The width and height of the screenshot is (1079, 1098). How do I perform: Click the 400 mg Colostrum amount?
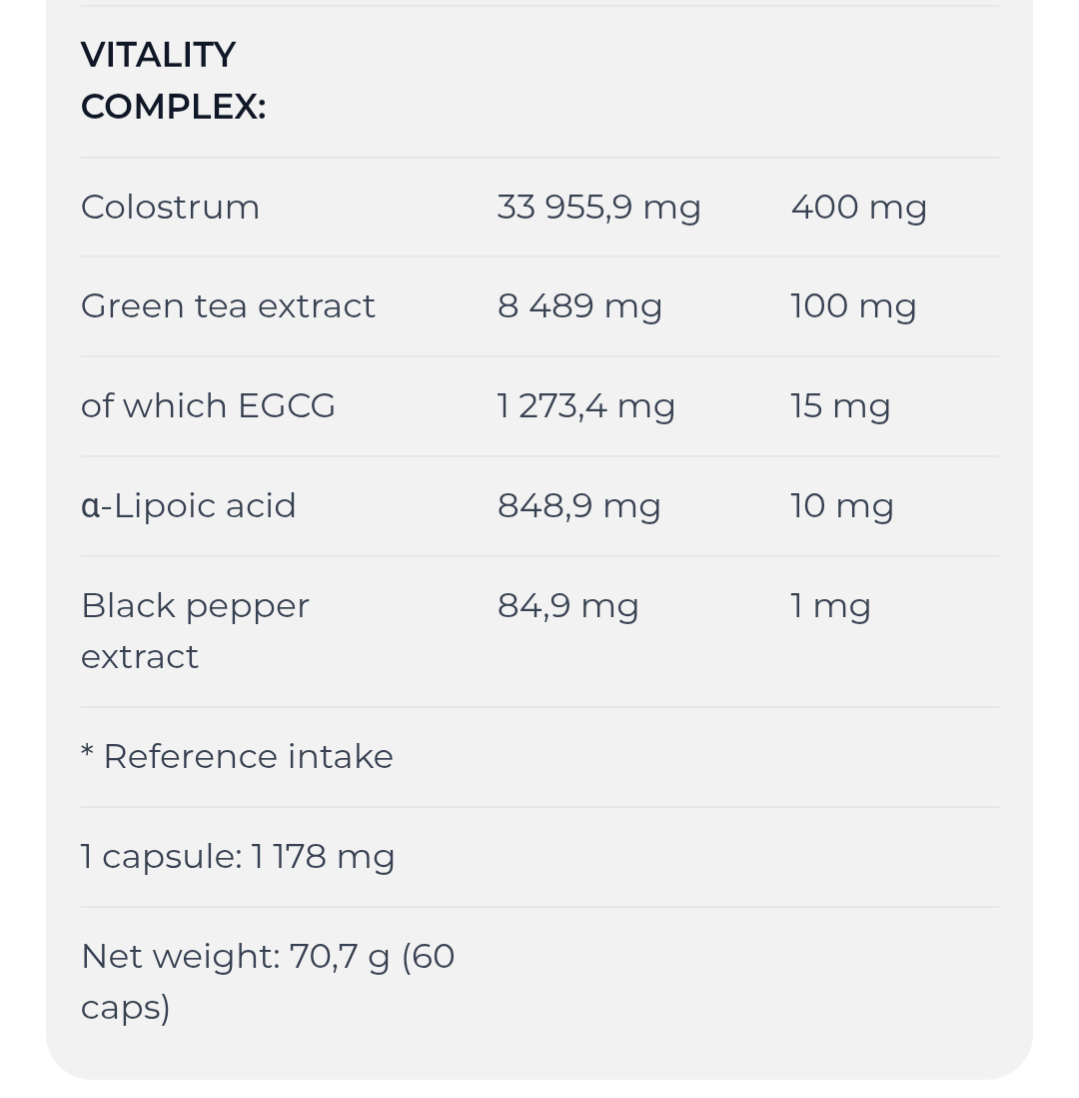click(858, 207)
